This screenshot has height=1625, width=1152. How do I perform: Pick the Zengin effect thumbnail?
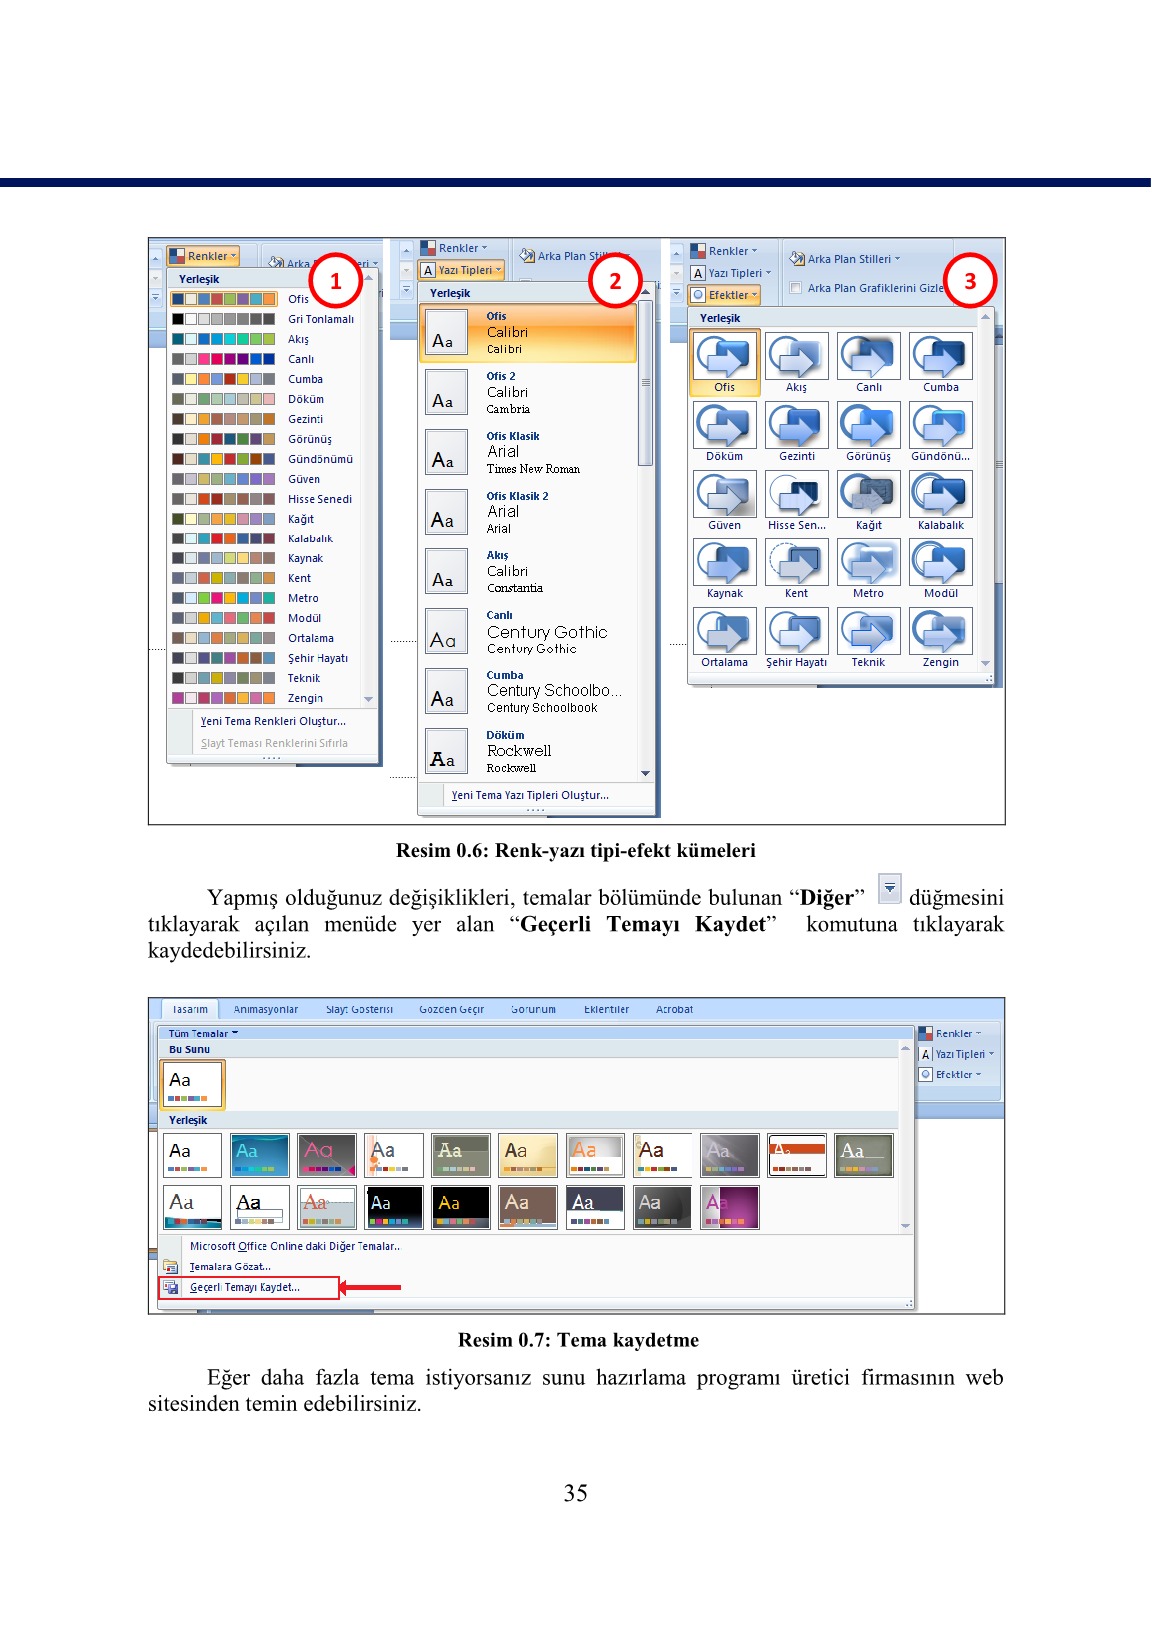941,632
